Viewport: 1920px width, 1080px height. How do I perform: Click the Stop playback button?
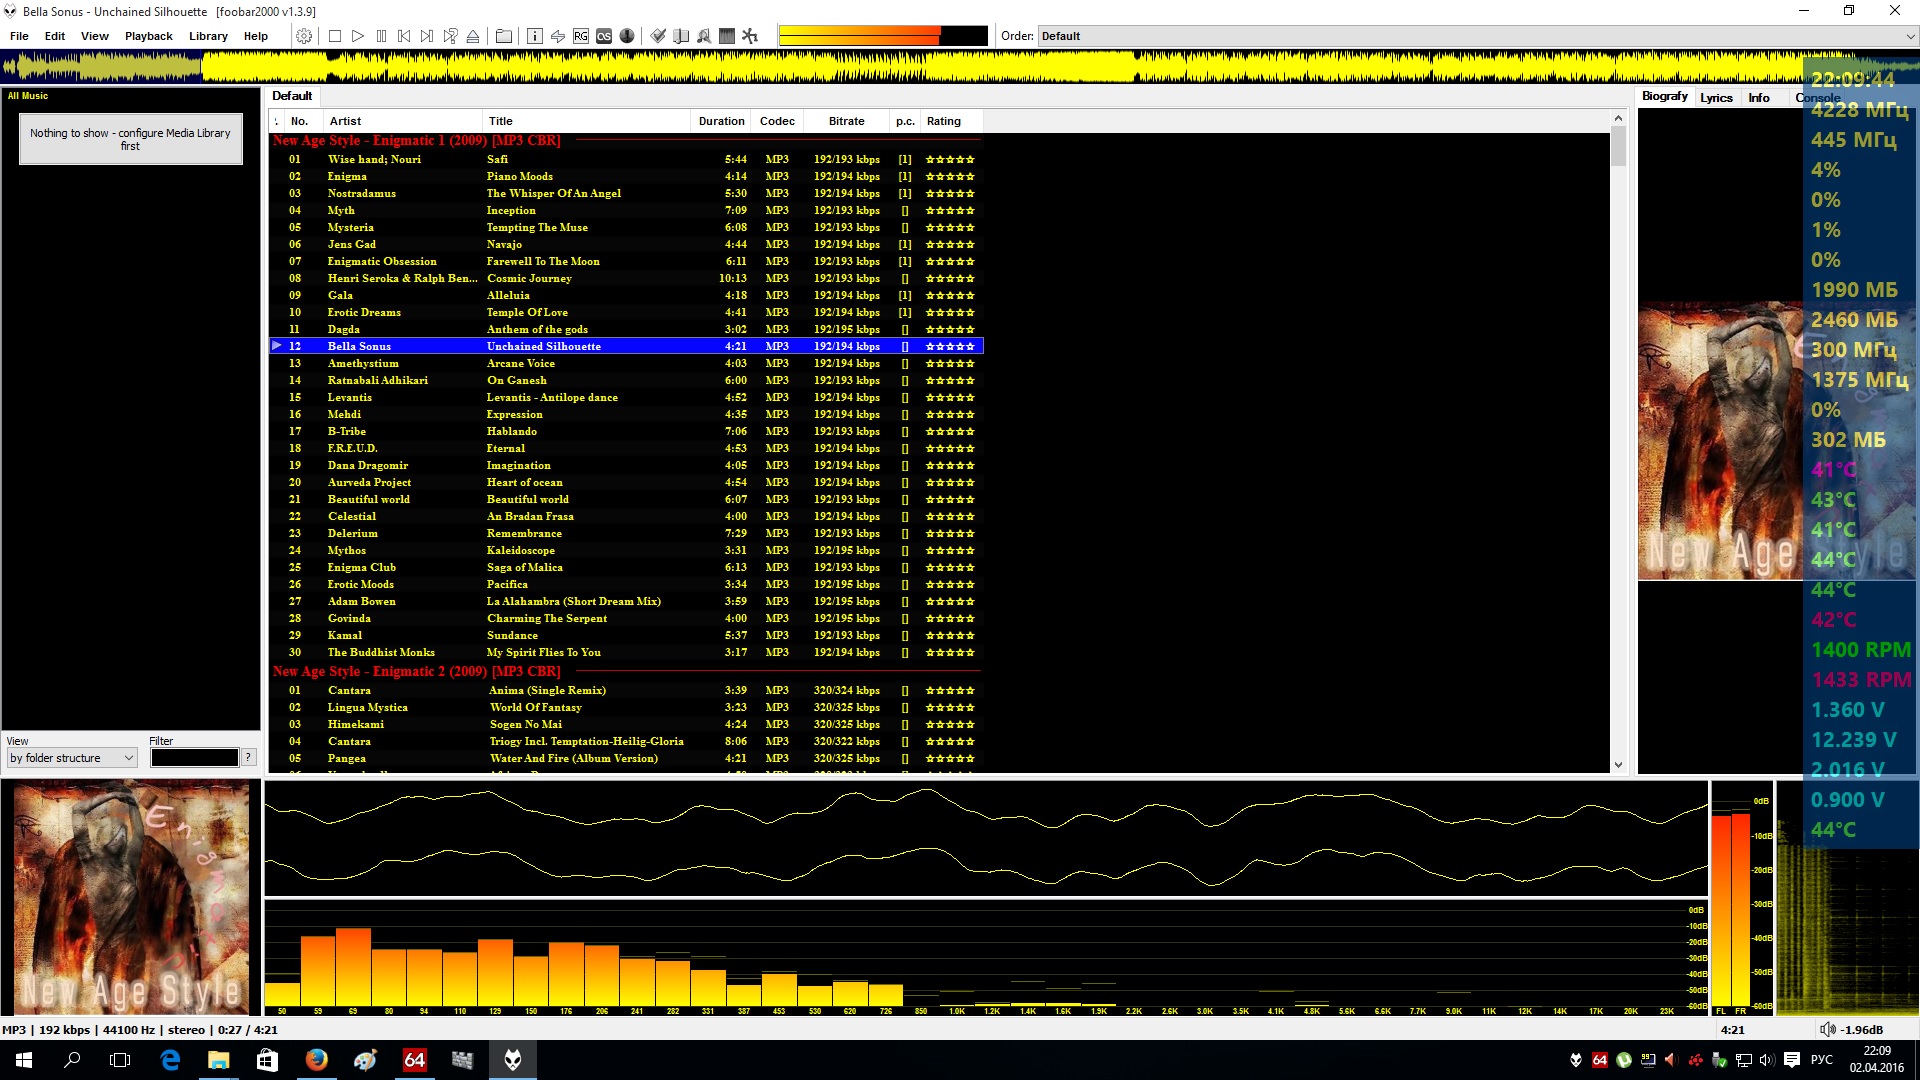coord(335,36)
